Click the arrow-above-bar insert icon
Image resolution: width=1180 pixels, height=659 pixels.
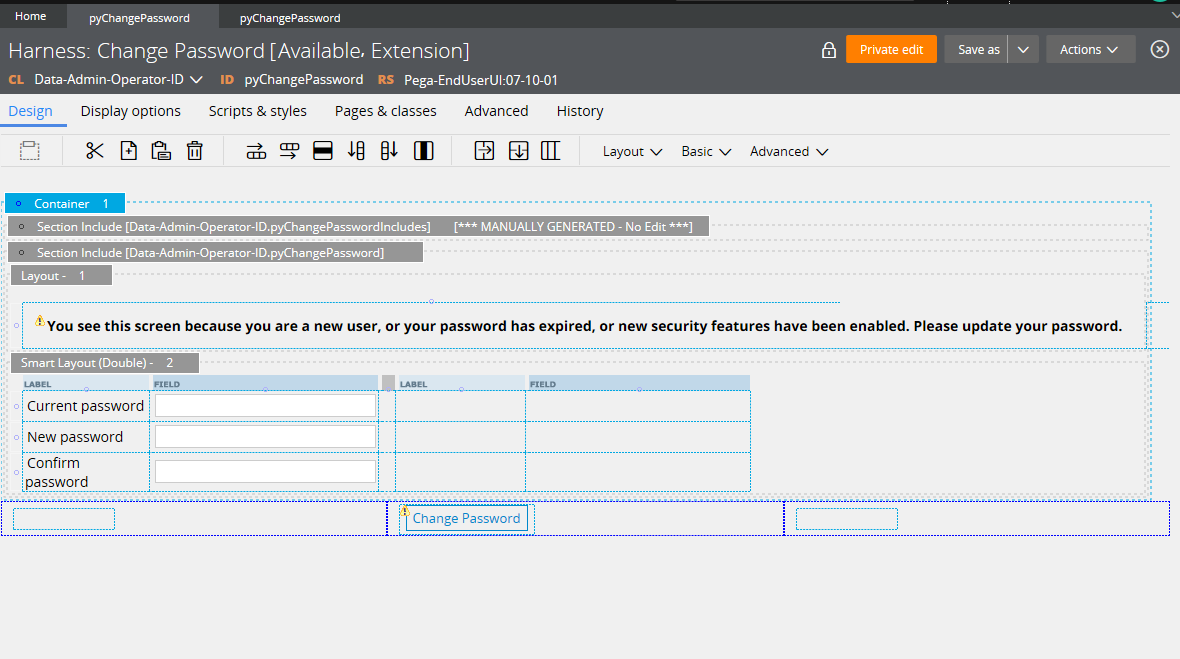click(256, 151)
